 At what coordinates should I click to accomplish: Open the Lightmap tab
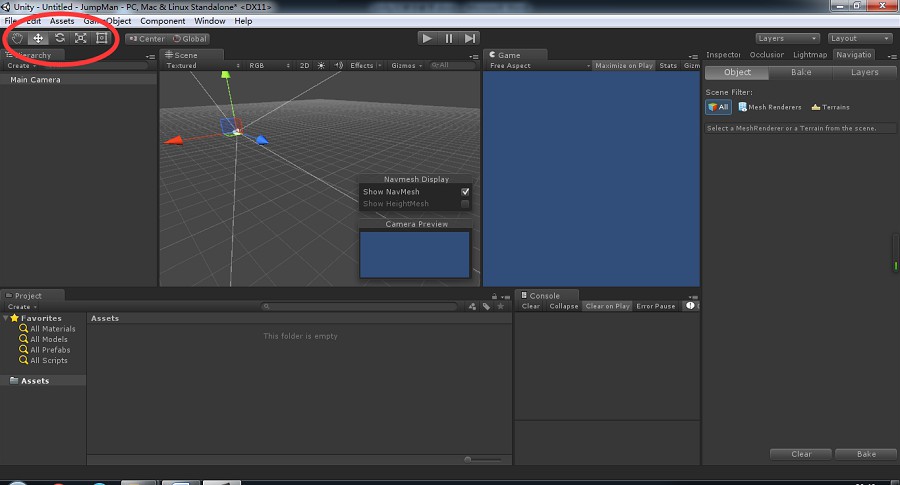click(810, 55)
